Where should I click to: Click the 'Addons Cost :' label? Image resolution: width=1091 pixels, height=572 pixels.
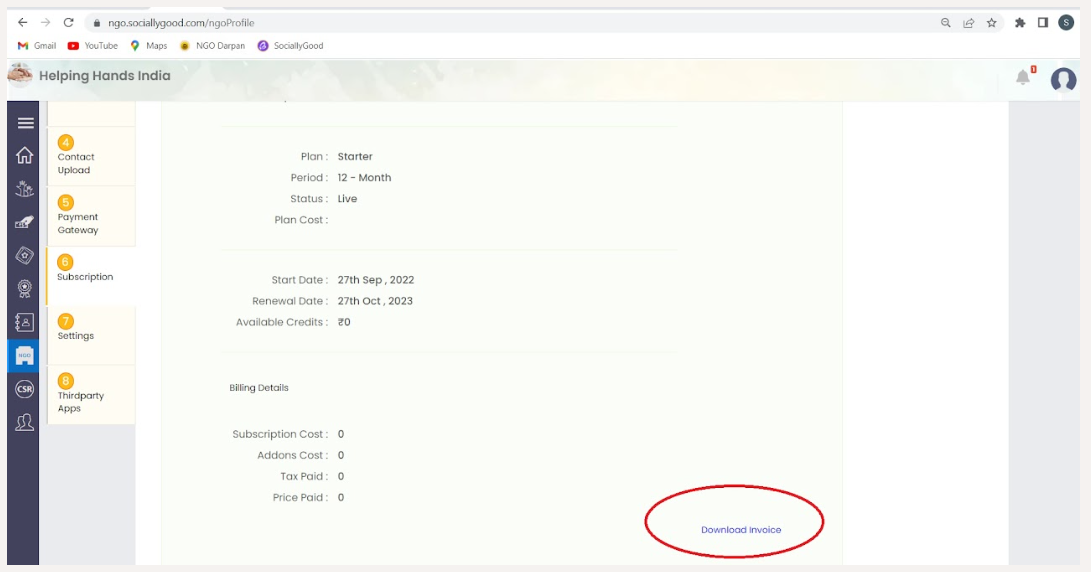click(x=292, y=455)
